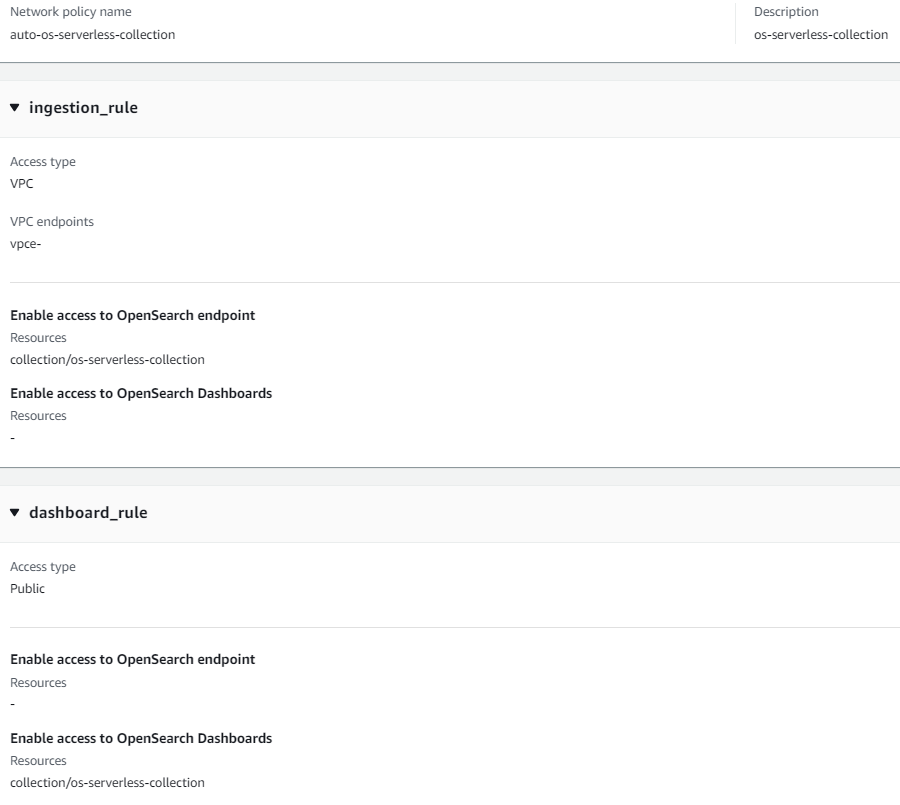Viewport: 900px width, 805px height.
Task: Click the Public access type value
Action: click(x=28, y=589)
